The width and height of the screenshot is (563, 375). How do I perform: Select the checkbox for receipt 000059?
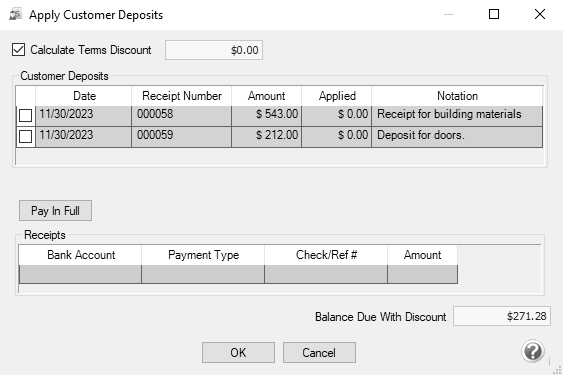tap(25, 136)
